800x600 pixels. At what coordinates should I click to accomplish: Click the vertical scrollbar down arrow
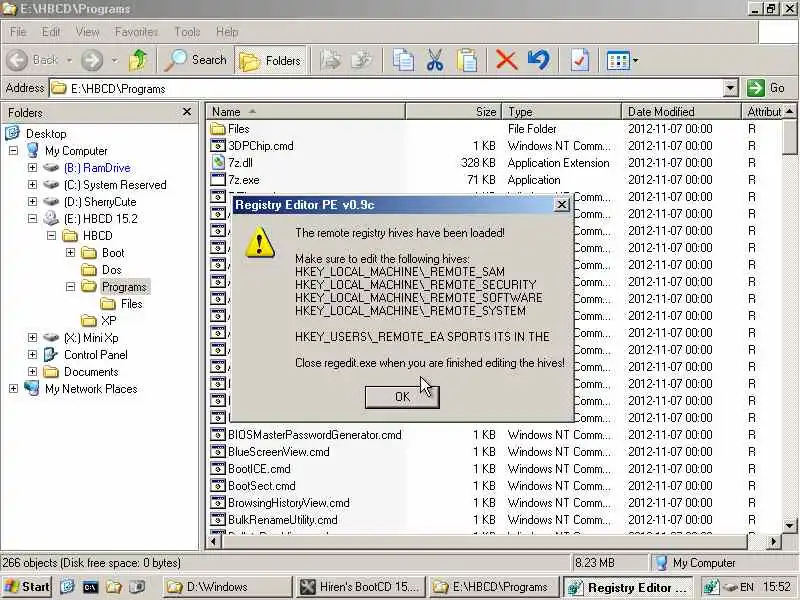(789, 525)
